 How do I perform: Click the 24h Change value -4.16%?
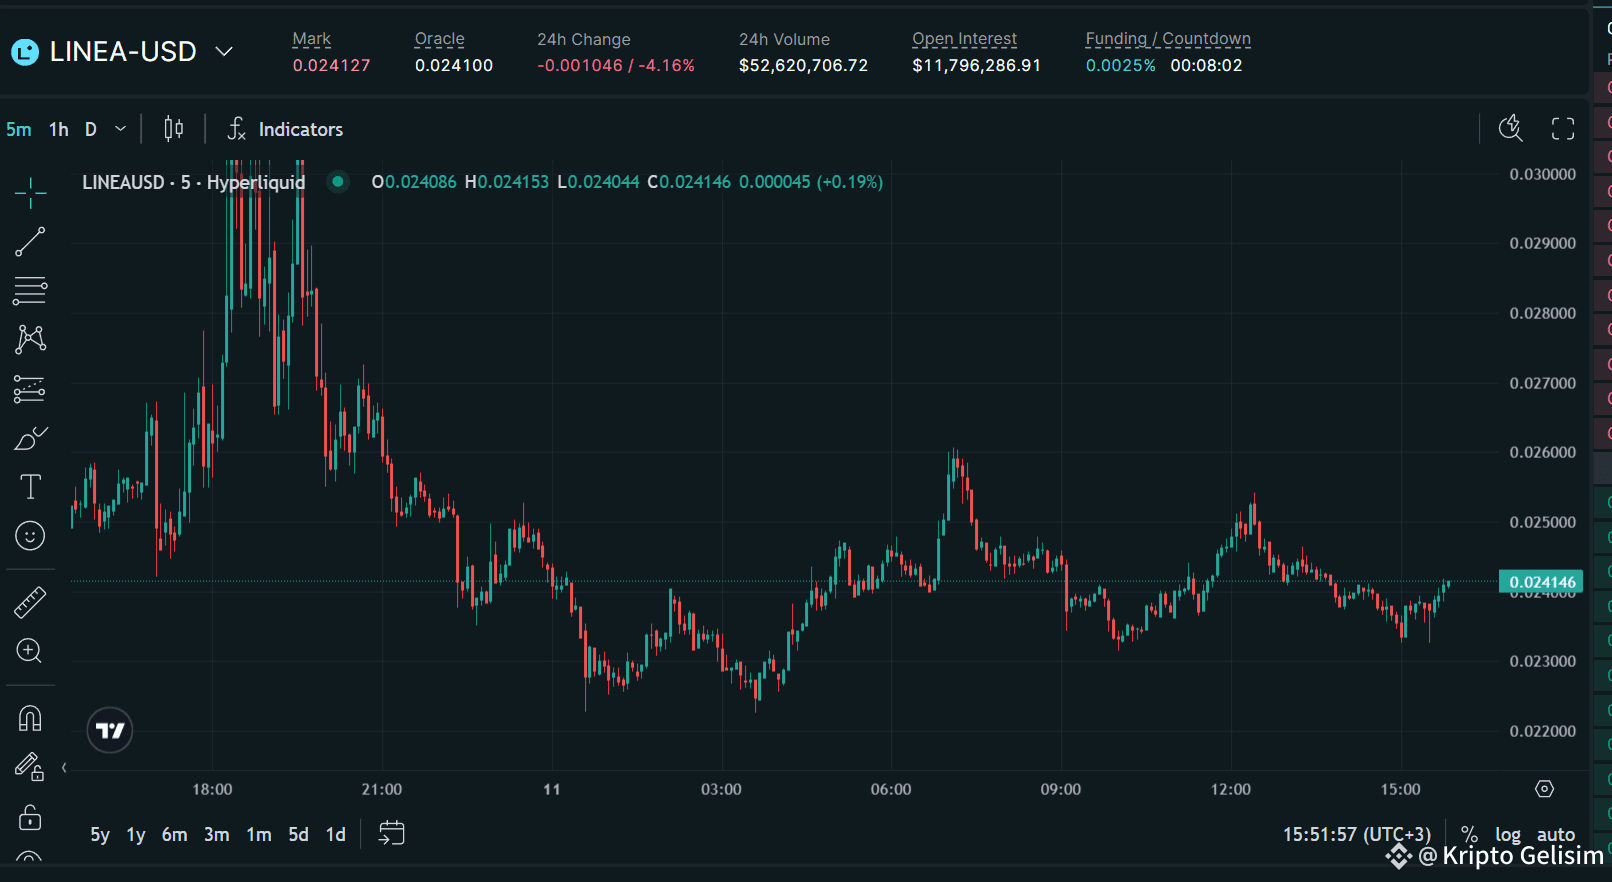point(667,65)
